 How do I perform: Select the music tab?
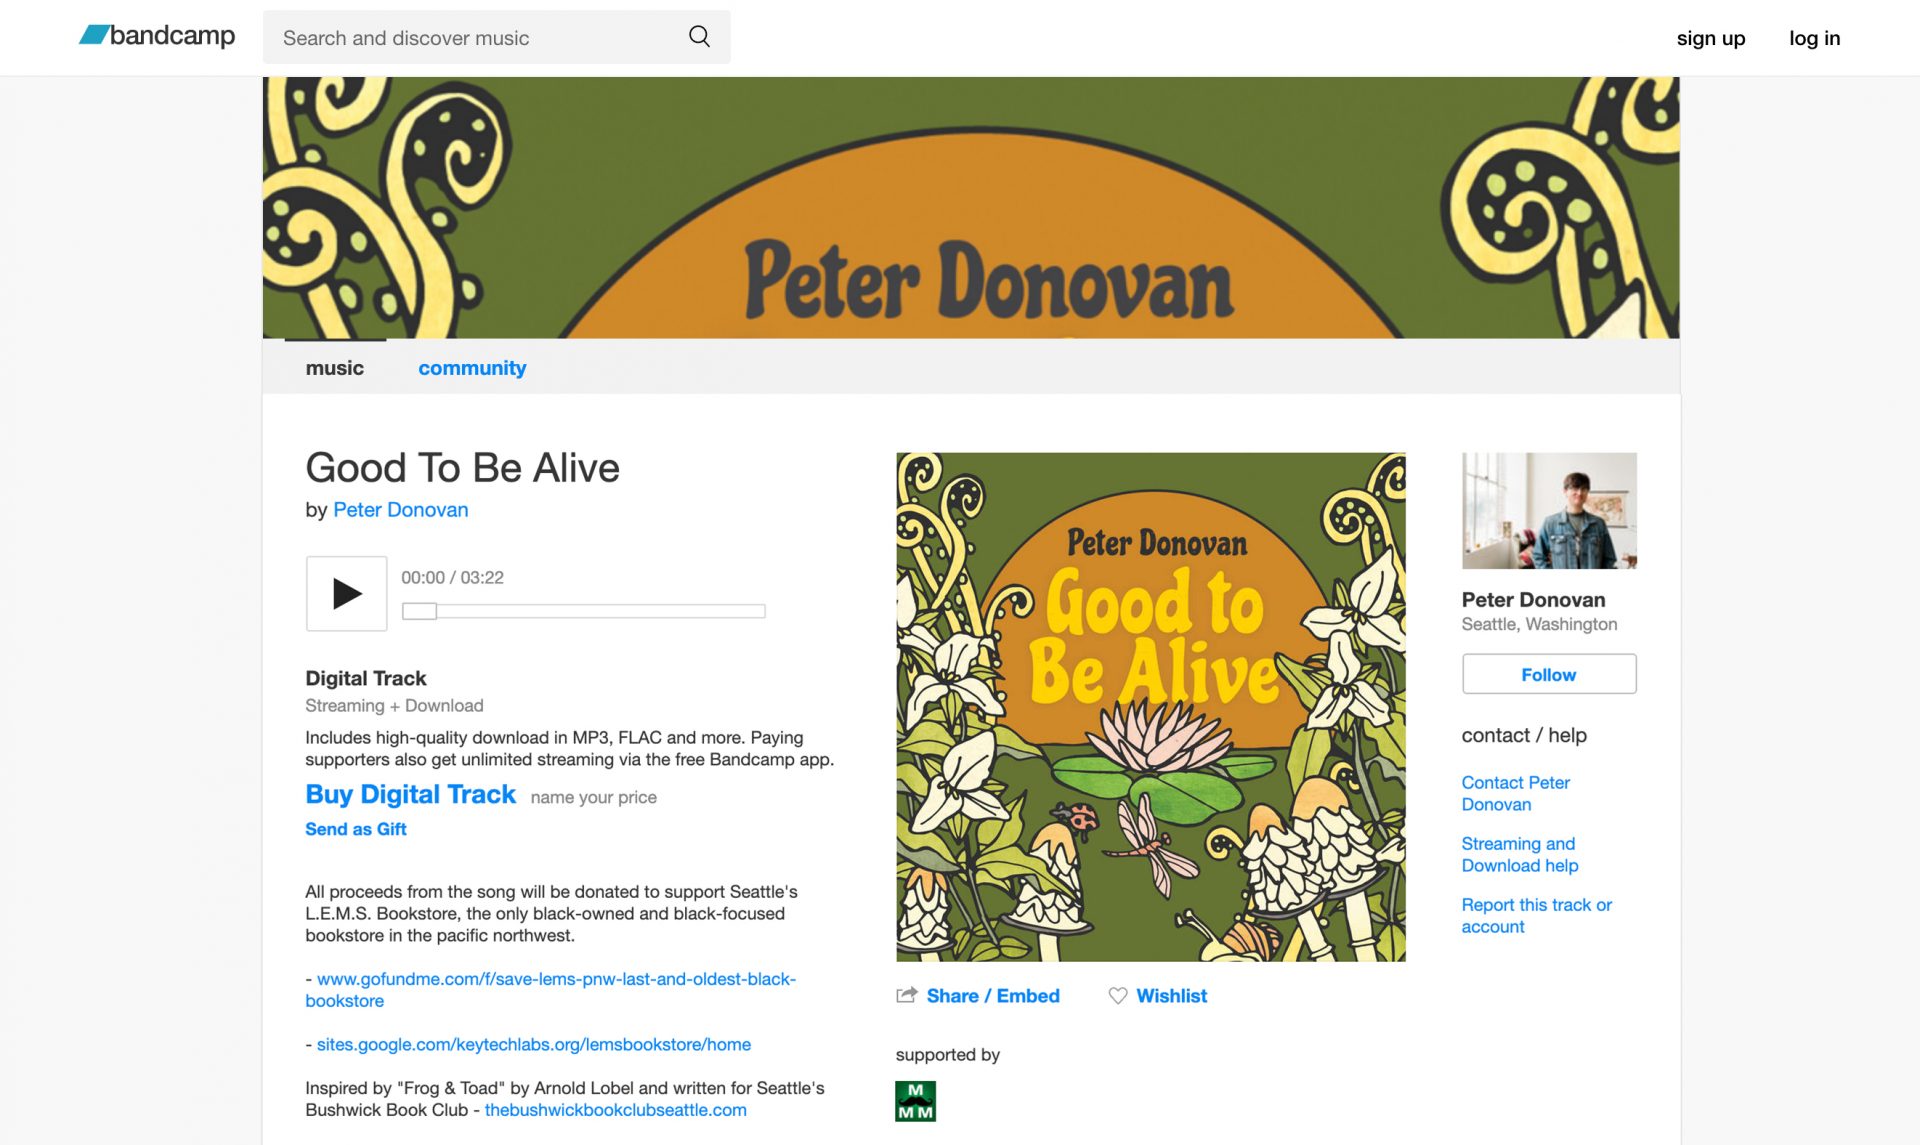pyautogui.click(x=335, y=368)
